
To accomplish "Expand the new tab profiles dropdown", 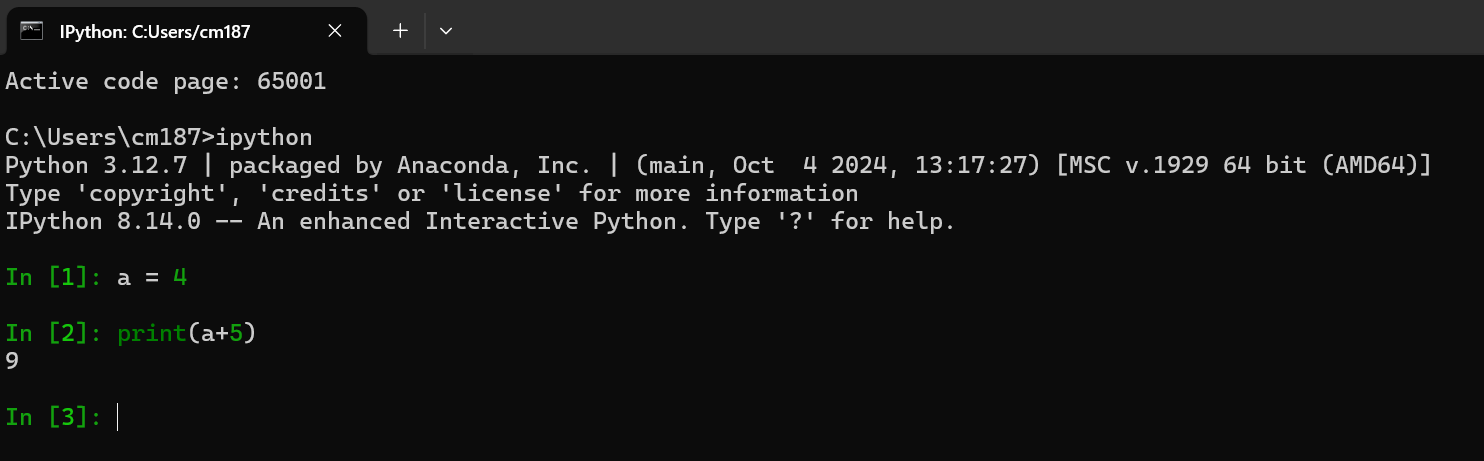I will [x=446, y=31].
